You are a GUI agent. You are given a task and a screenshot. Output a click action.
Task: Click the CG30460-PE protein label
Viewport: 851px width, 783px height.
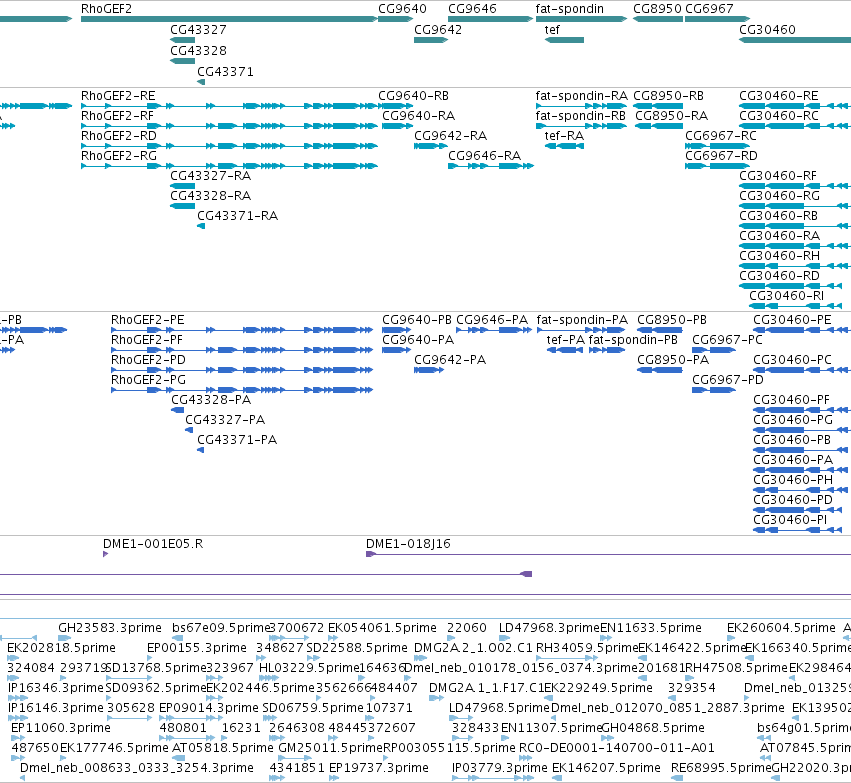[792, 320]
